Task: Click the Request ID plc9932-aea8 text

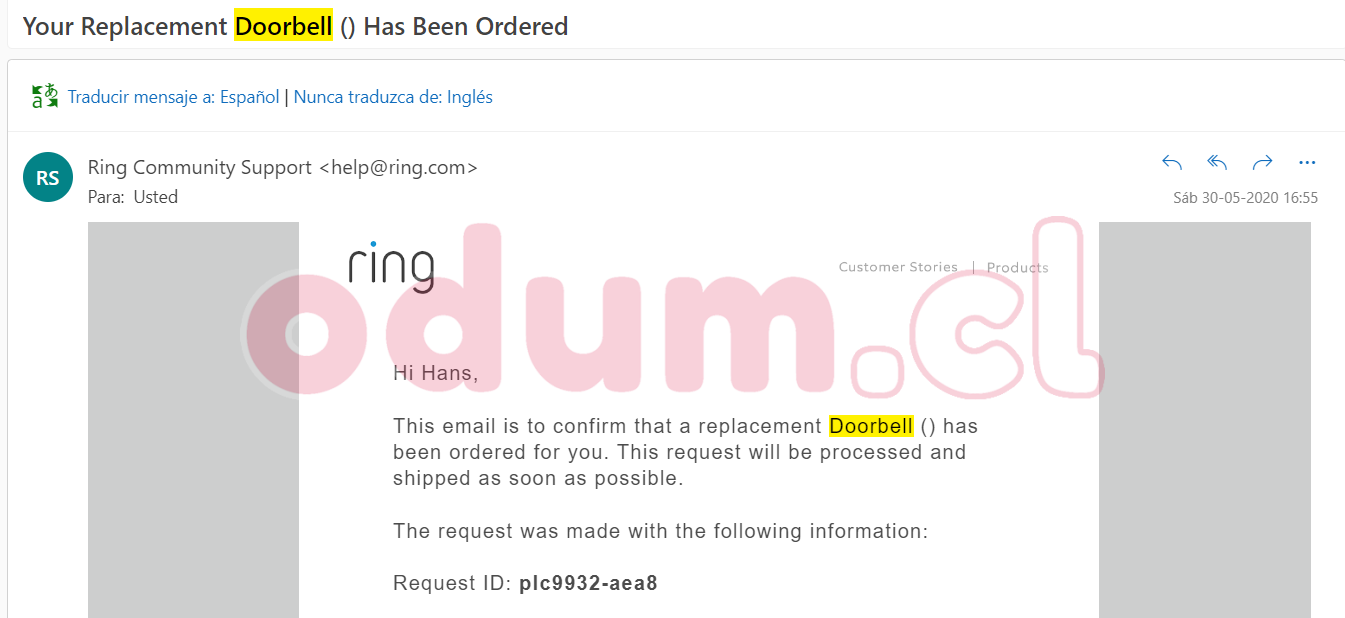Action: (588, 583)
